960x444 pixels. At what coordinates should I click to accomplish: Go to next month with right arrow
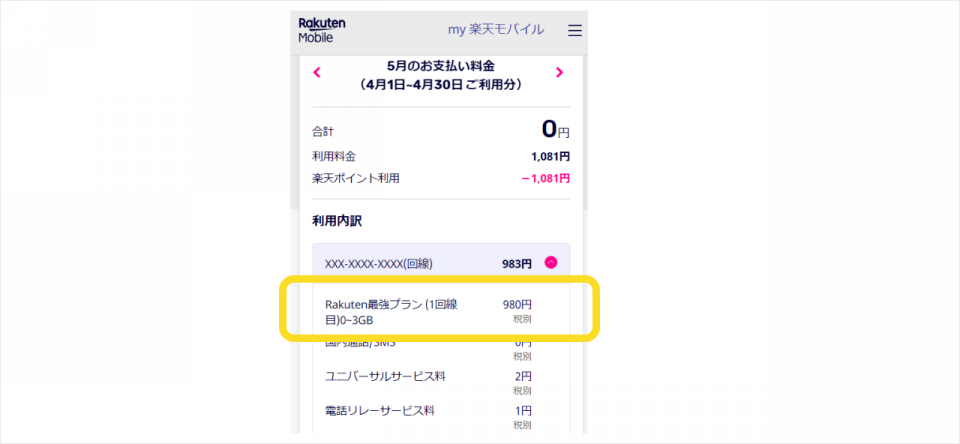point(559,72)
